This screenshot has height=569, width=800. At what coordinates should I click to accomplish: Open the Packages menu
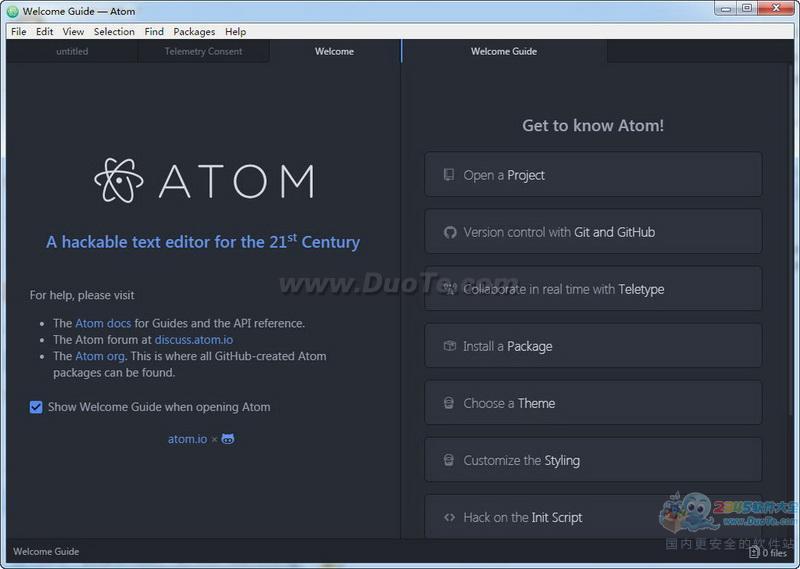pos(194,32)
